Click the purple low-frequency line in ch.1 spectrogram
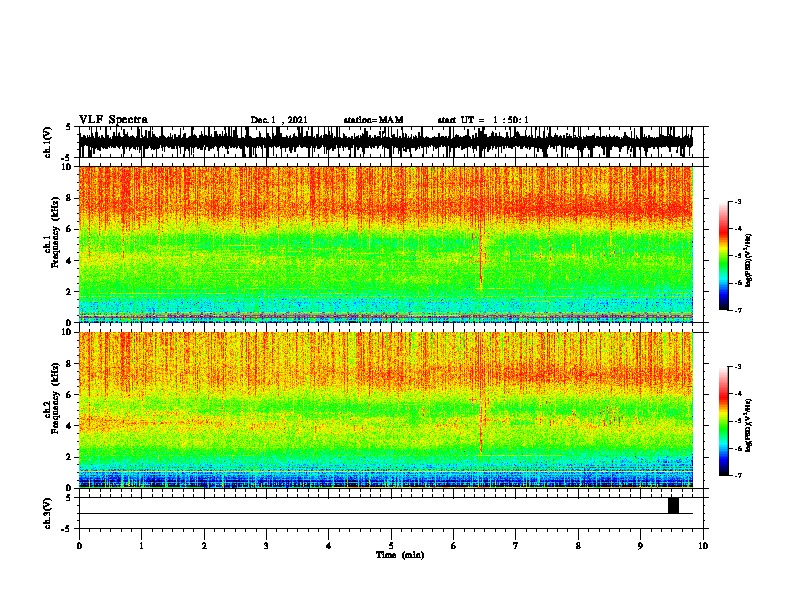792x612 pixels. [x=386, y=317]
